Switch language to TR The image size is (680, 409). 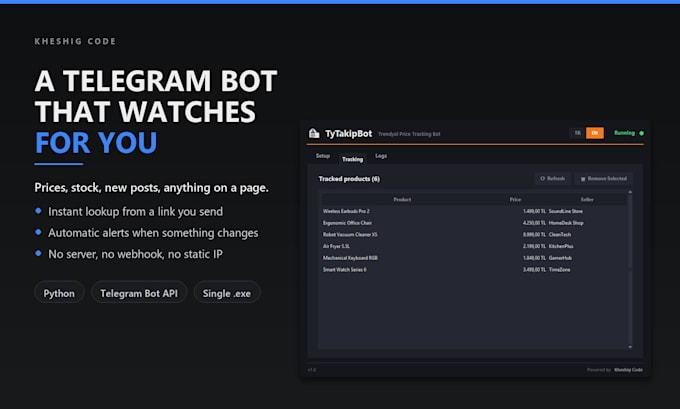click(577, 133)
